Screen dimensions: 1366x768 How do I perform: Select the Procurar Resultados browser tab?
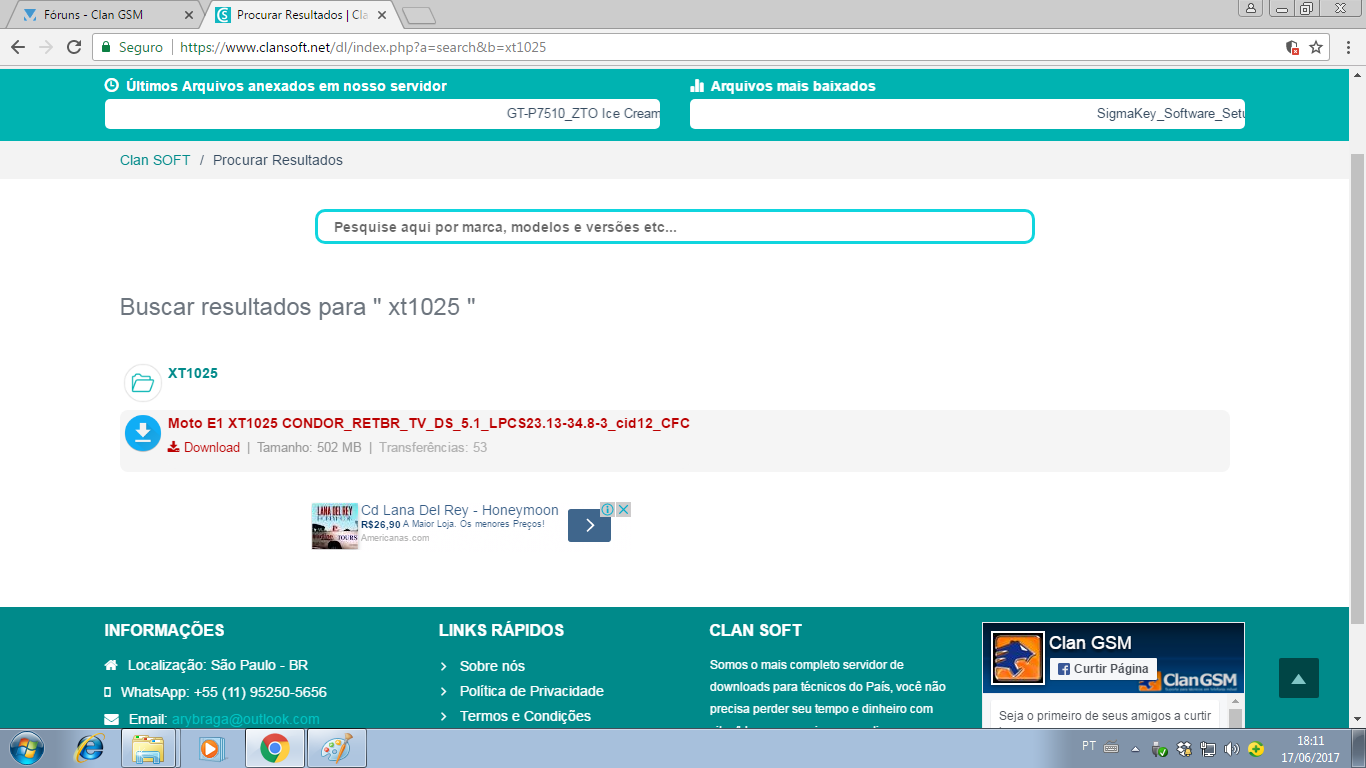(300, 15)
